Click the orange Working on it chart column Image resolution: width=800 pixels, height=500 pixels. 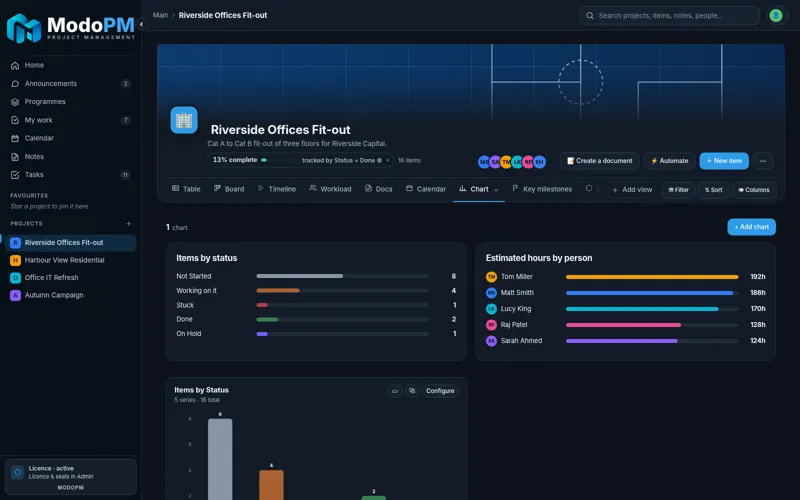(271, 485)
